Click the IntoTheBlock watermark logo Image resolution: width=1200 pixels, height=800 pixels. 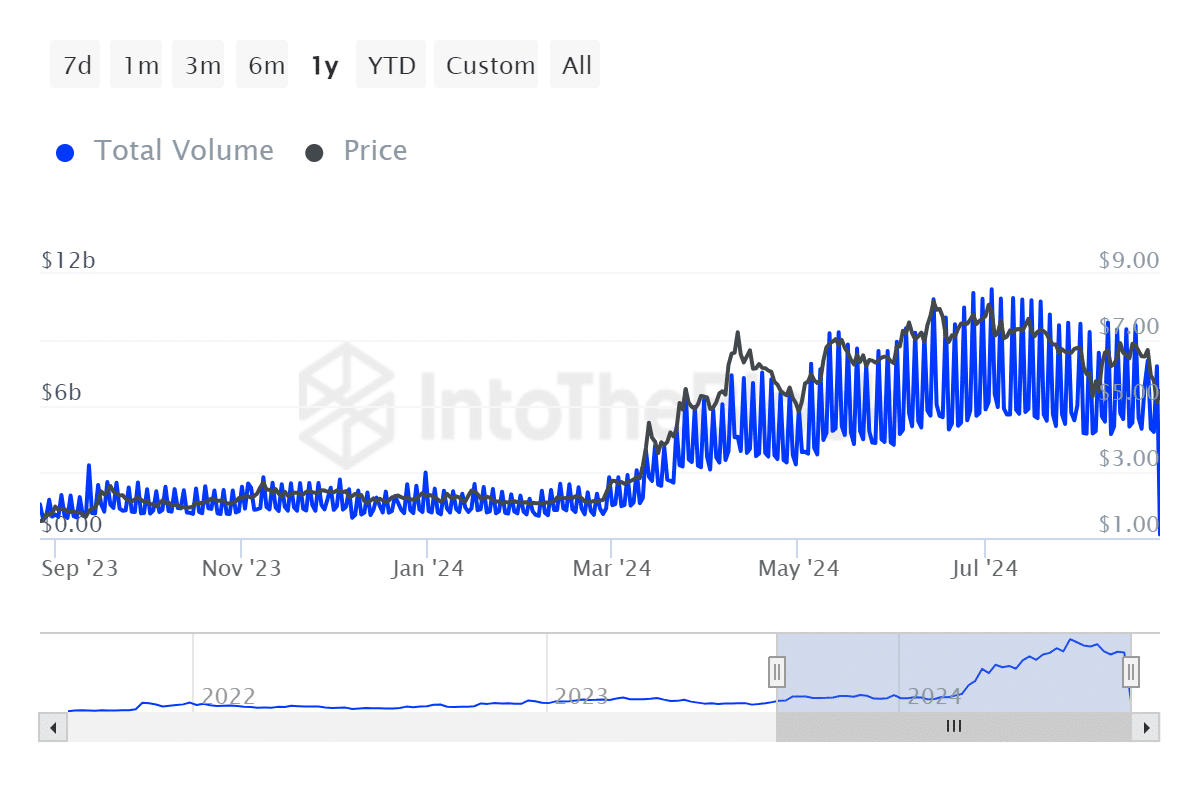[346, 392]
